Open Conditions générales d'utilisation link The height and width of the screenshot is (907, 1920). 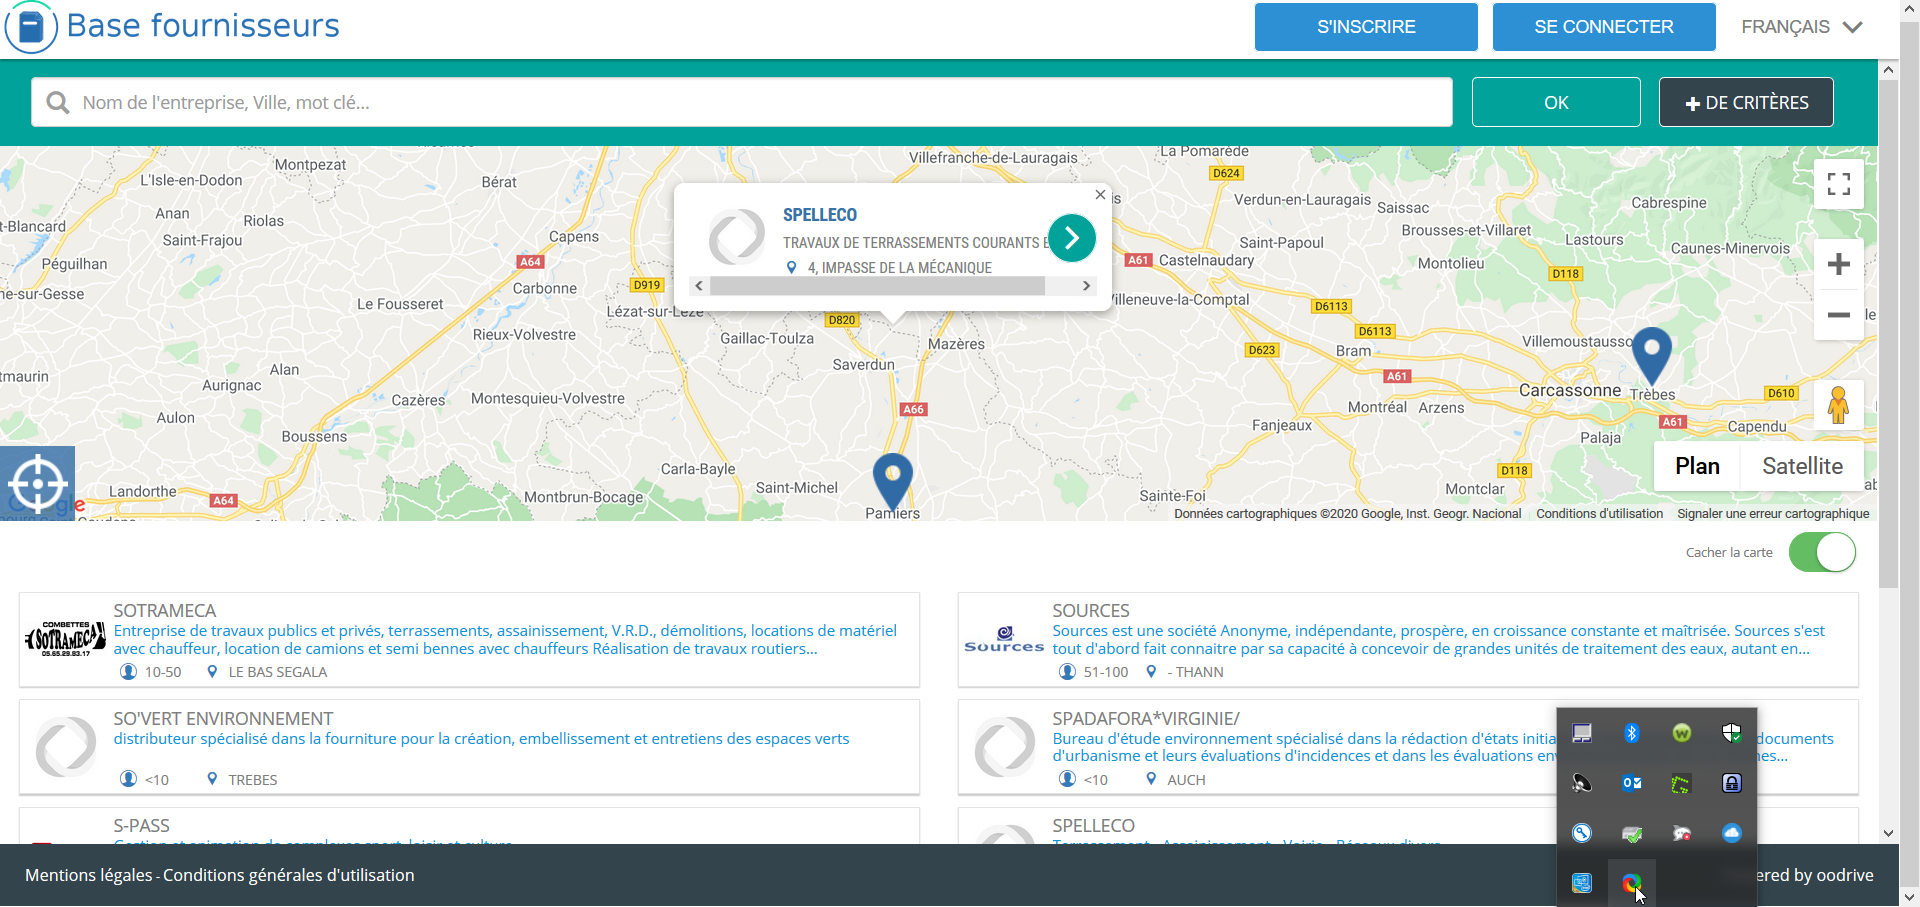[x=289, y=875]
